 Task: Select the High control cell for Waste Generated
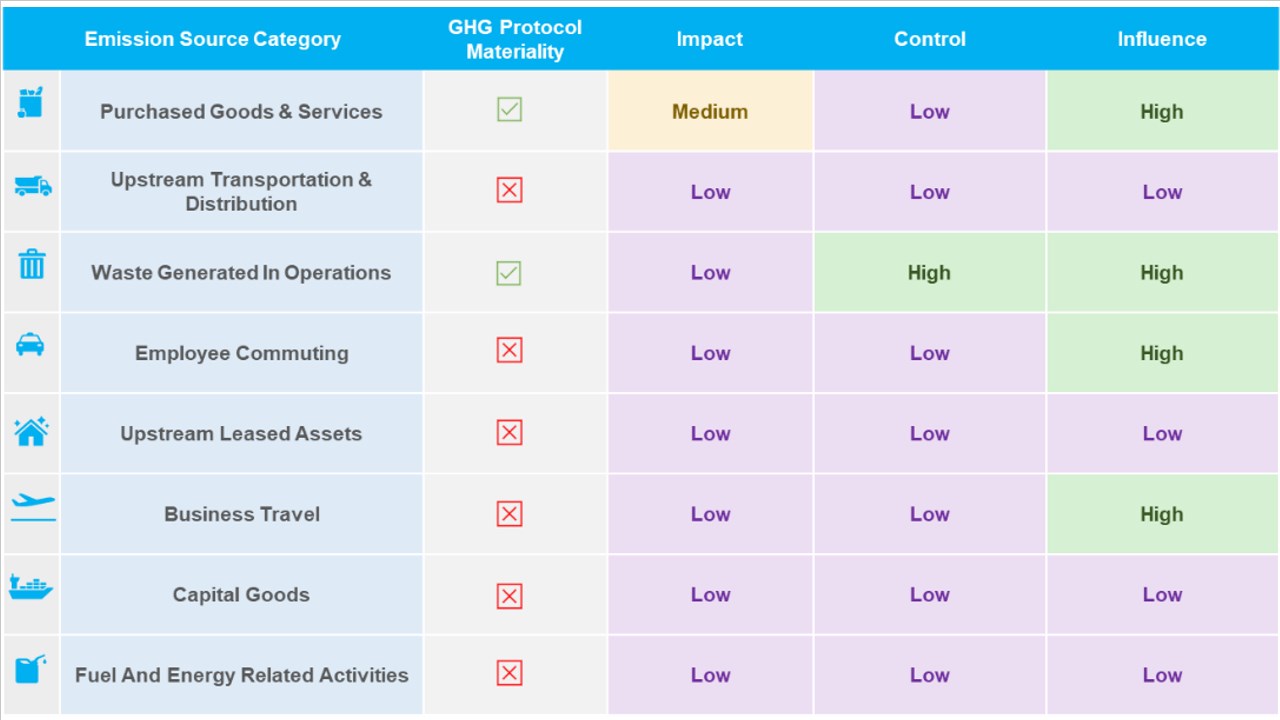[929, 273]
